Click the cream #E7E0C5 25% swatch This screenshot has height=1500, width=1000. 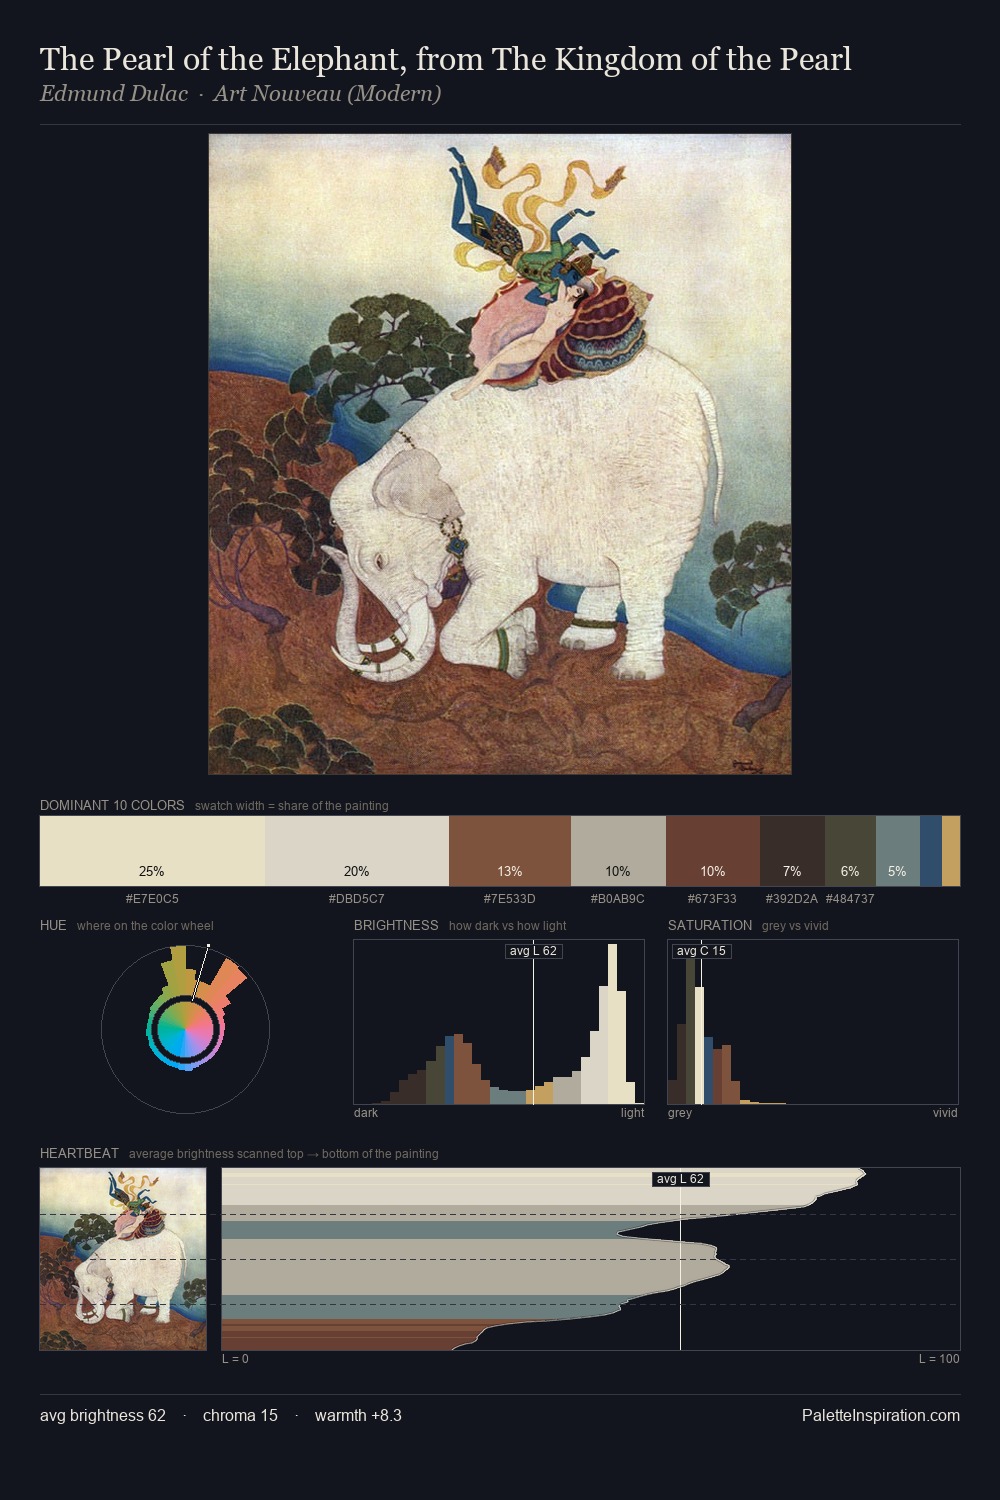[152, 851]
